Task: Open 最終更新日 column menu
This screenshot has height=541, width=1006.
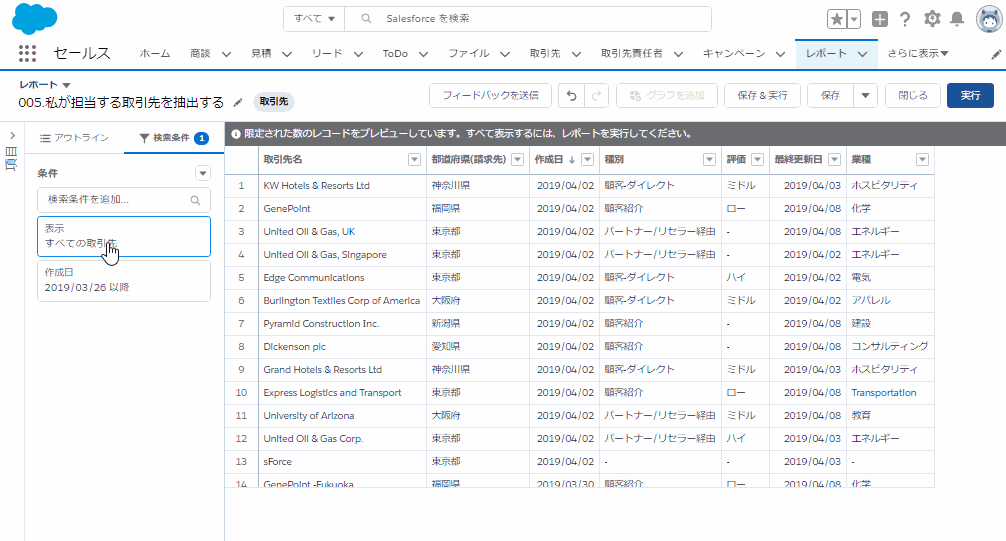Action: click(834, 160)
